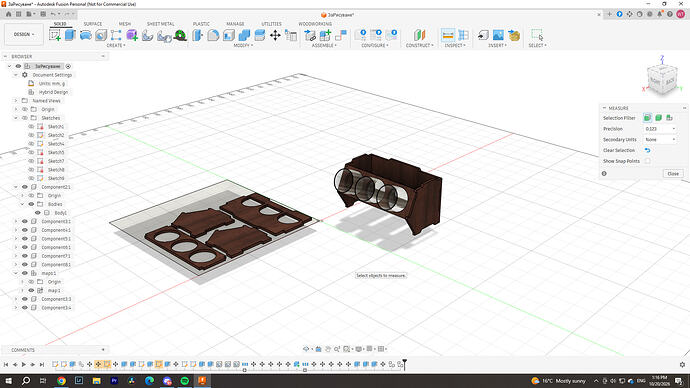This screenshot has height=388, width=690.
Task: Click the ViewCube in the corner
Action: tap(663, 80)
